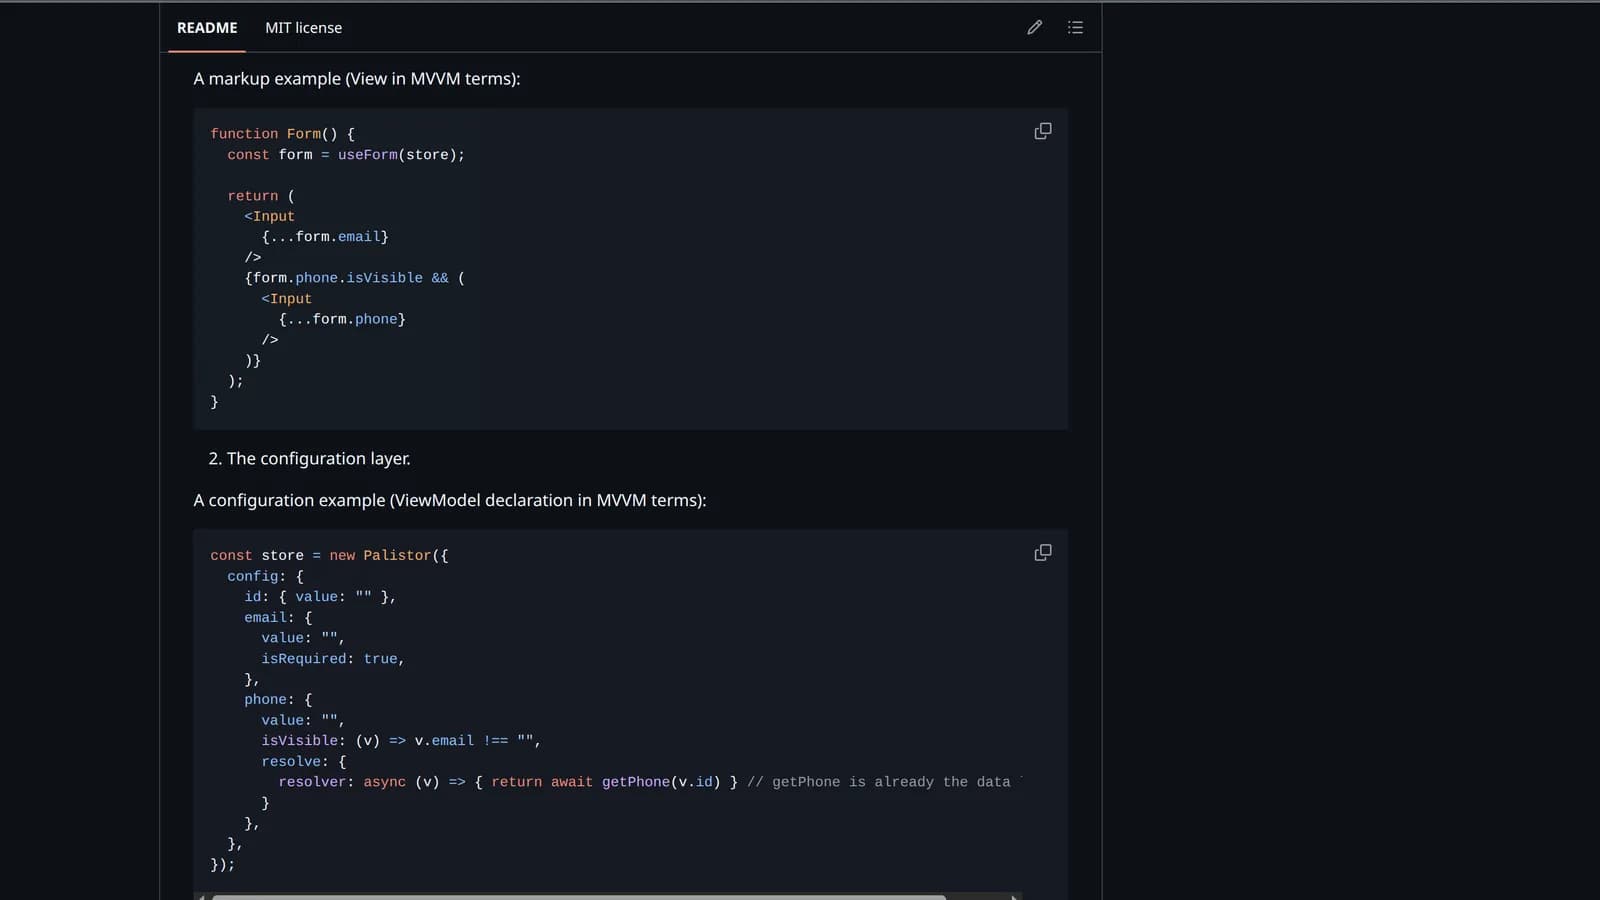The image size is (1600, 900).
Task: Click the line 'const form = useForm(store);'
Action: (346, 155)
